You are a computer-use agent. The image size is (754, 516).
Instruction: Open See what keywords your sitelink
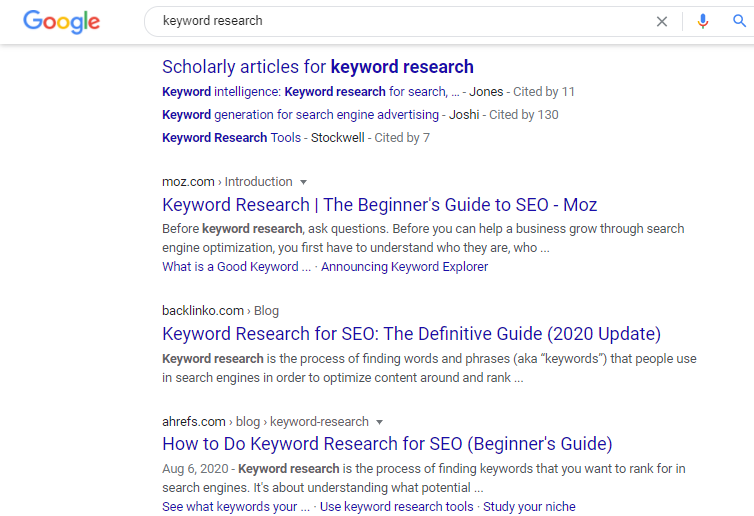[236, 506]
